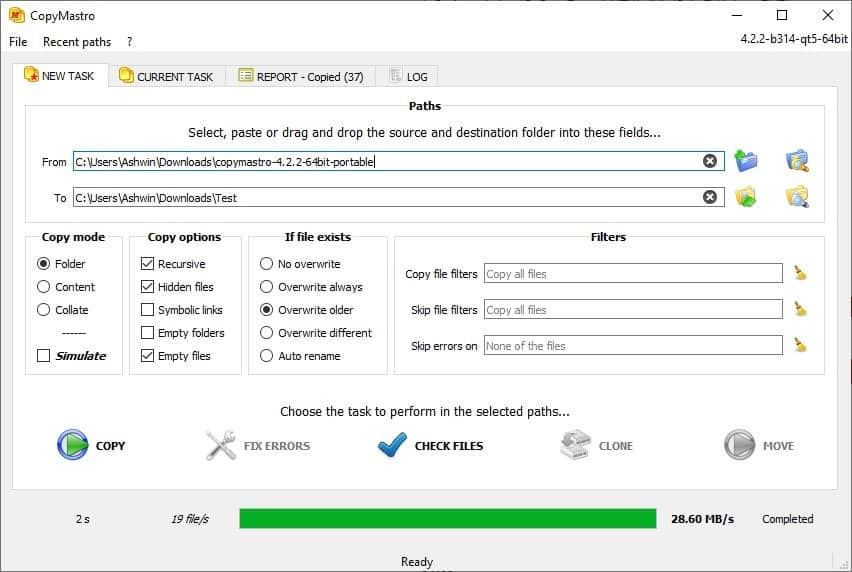The image size is (852, 572).
Task: Choose No overwrite if file exists
Action: point(300,263)
